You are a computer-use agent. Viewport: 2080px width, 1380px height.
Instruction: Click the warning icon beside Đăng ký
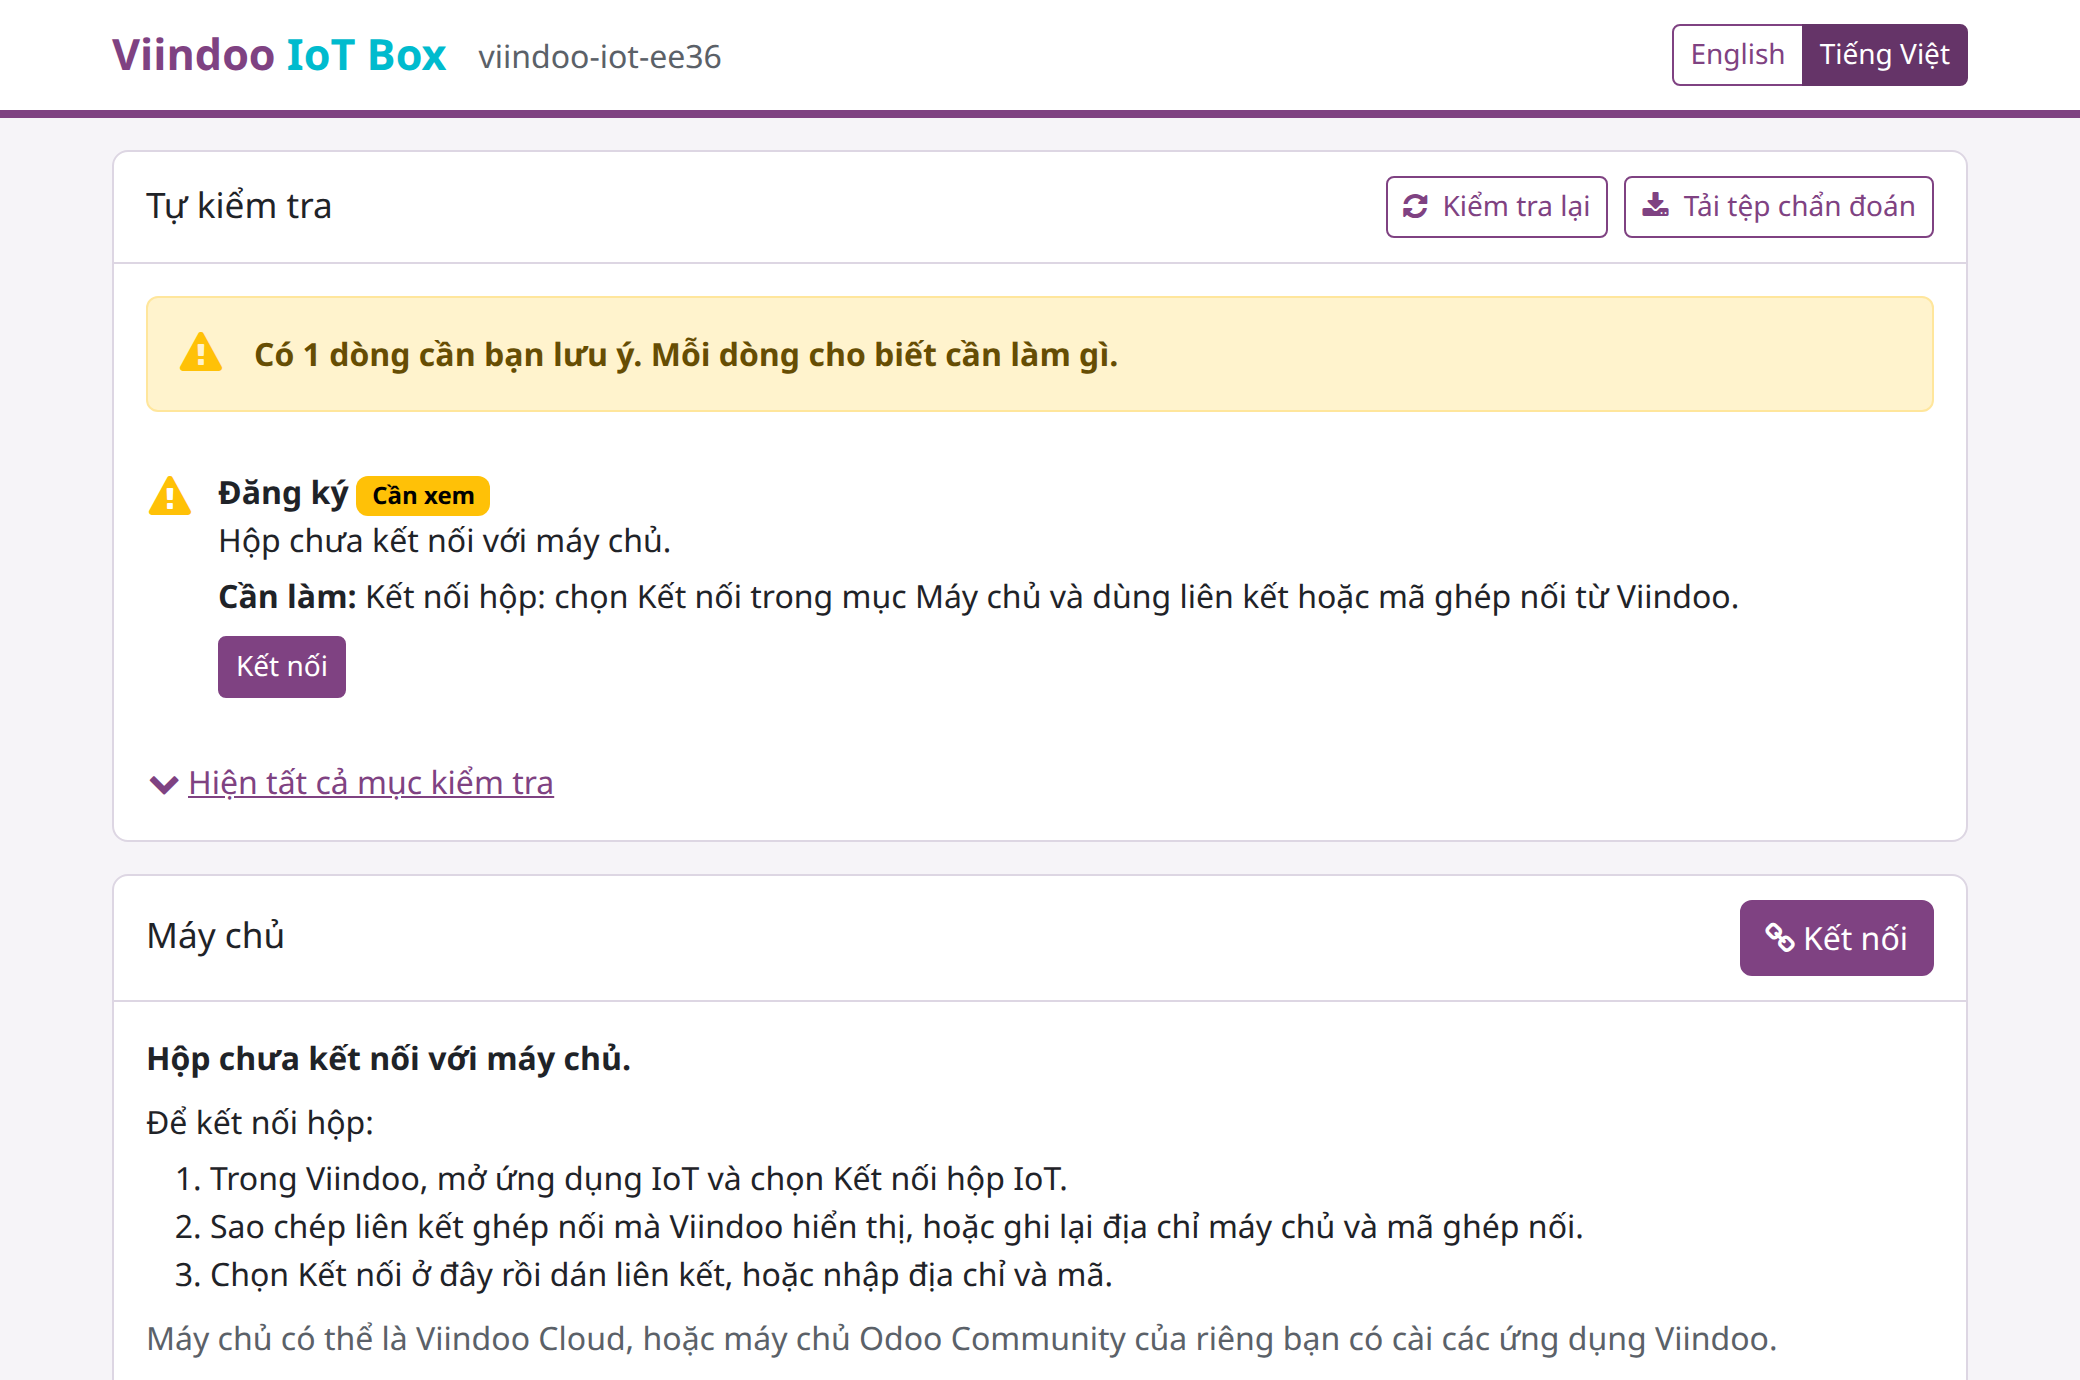pos(170,495)
